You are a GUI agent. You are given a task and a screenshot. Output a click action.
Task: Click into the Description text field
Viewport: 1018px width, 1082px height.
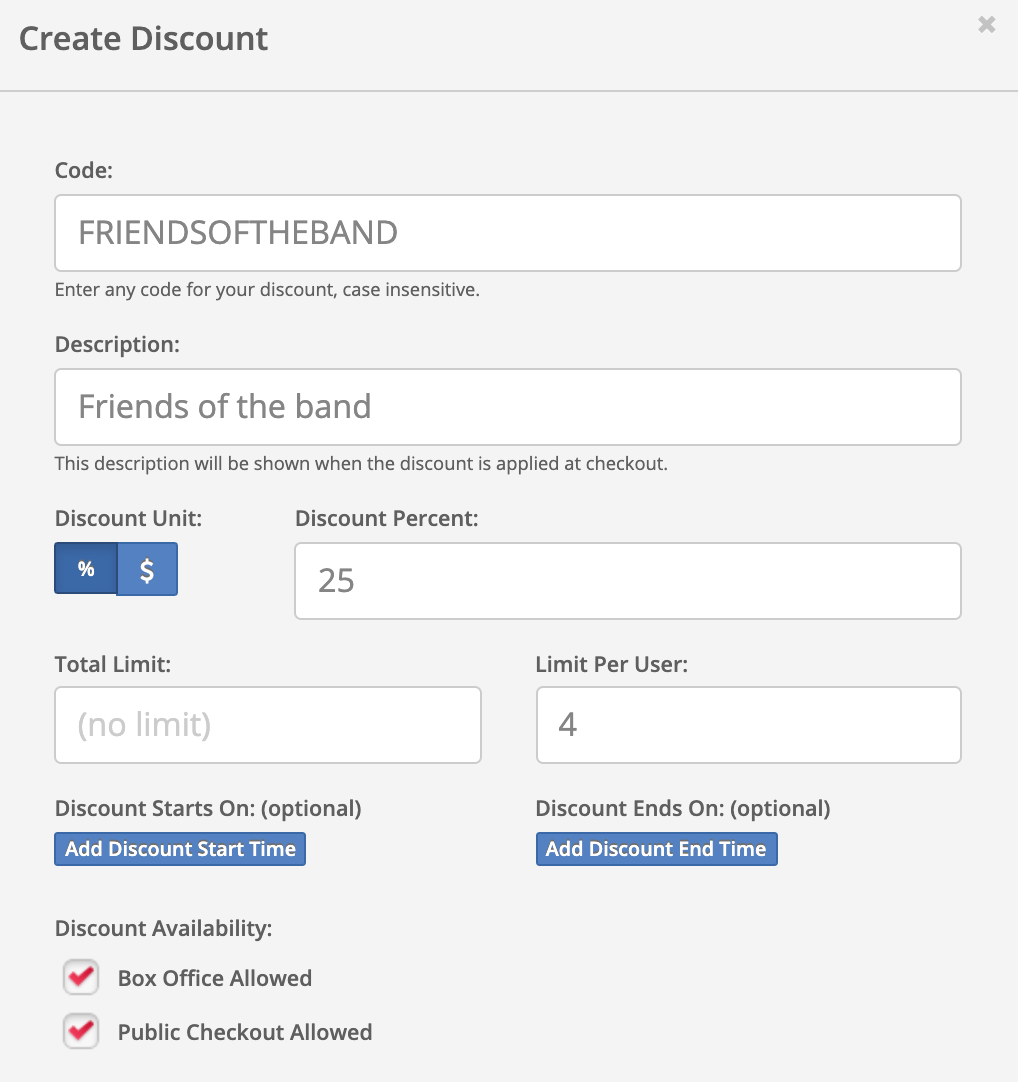point(508,406)
